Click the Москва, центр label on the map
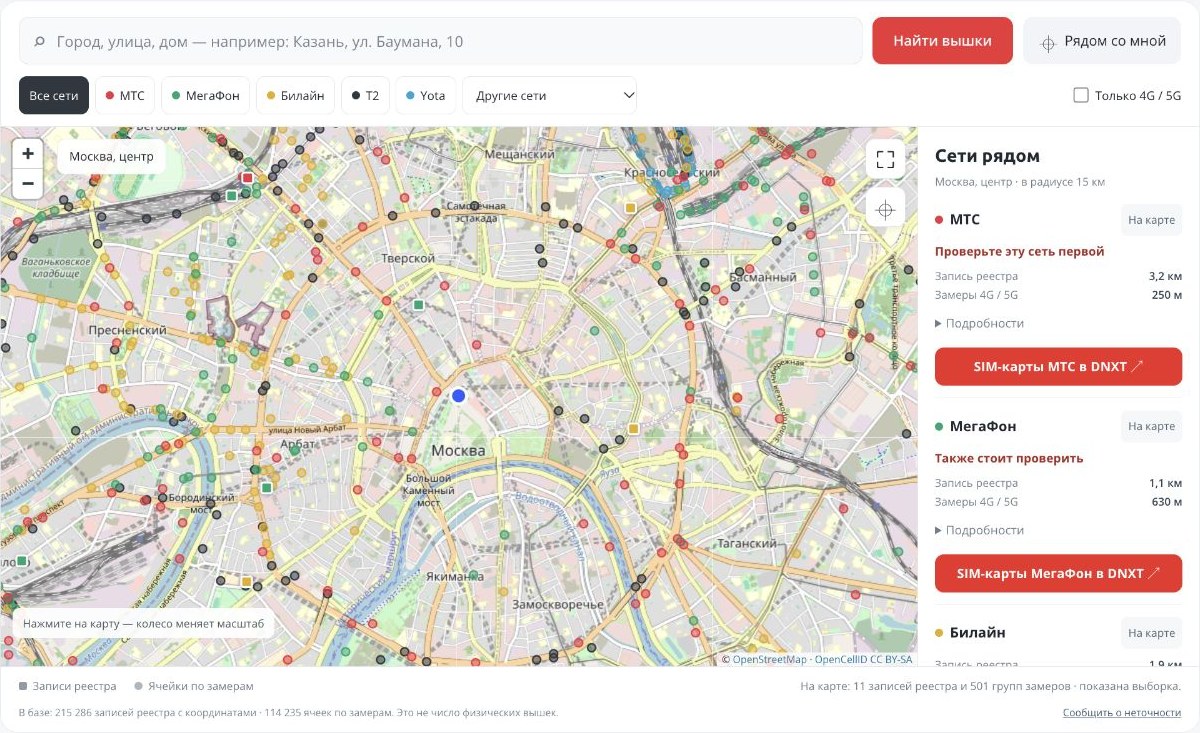1200x733 pixels. 111,157
